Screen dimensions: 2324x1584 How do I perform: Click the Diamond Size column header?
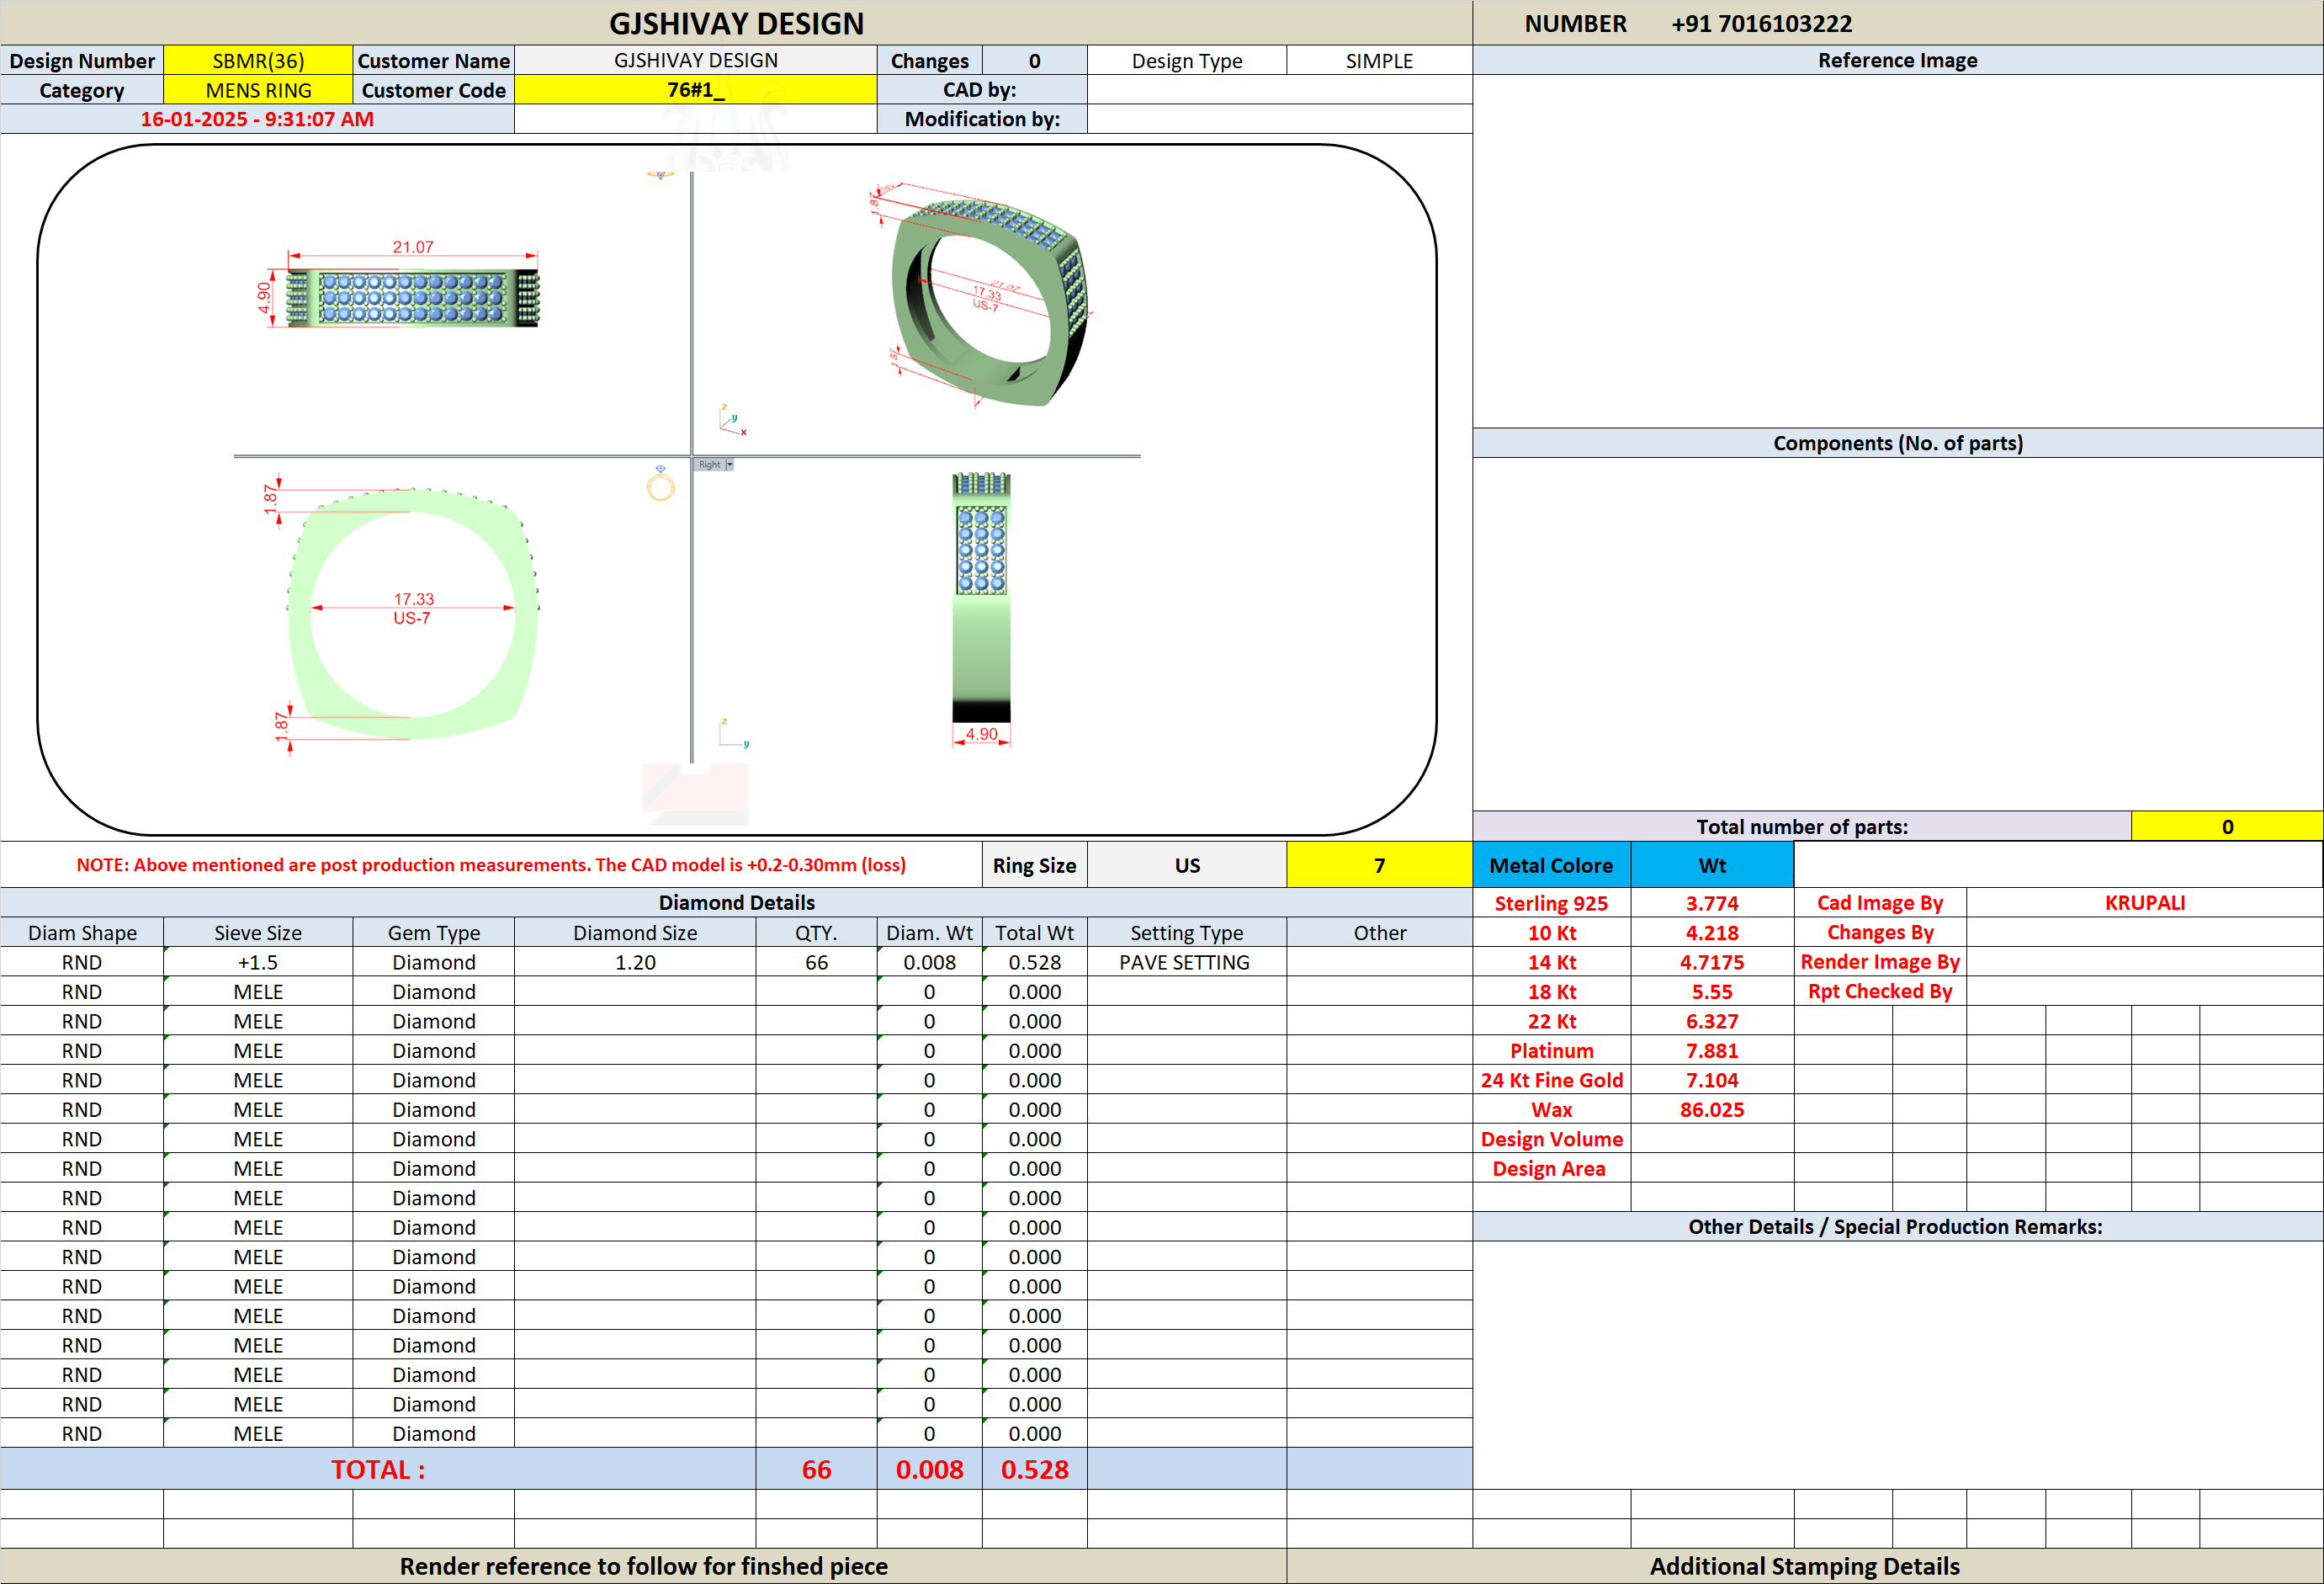coord(635,932)
